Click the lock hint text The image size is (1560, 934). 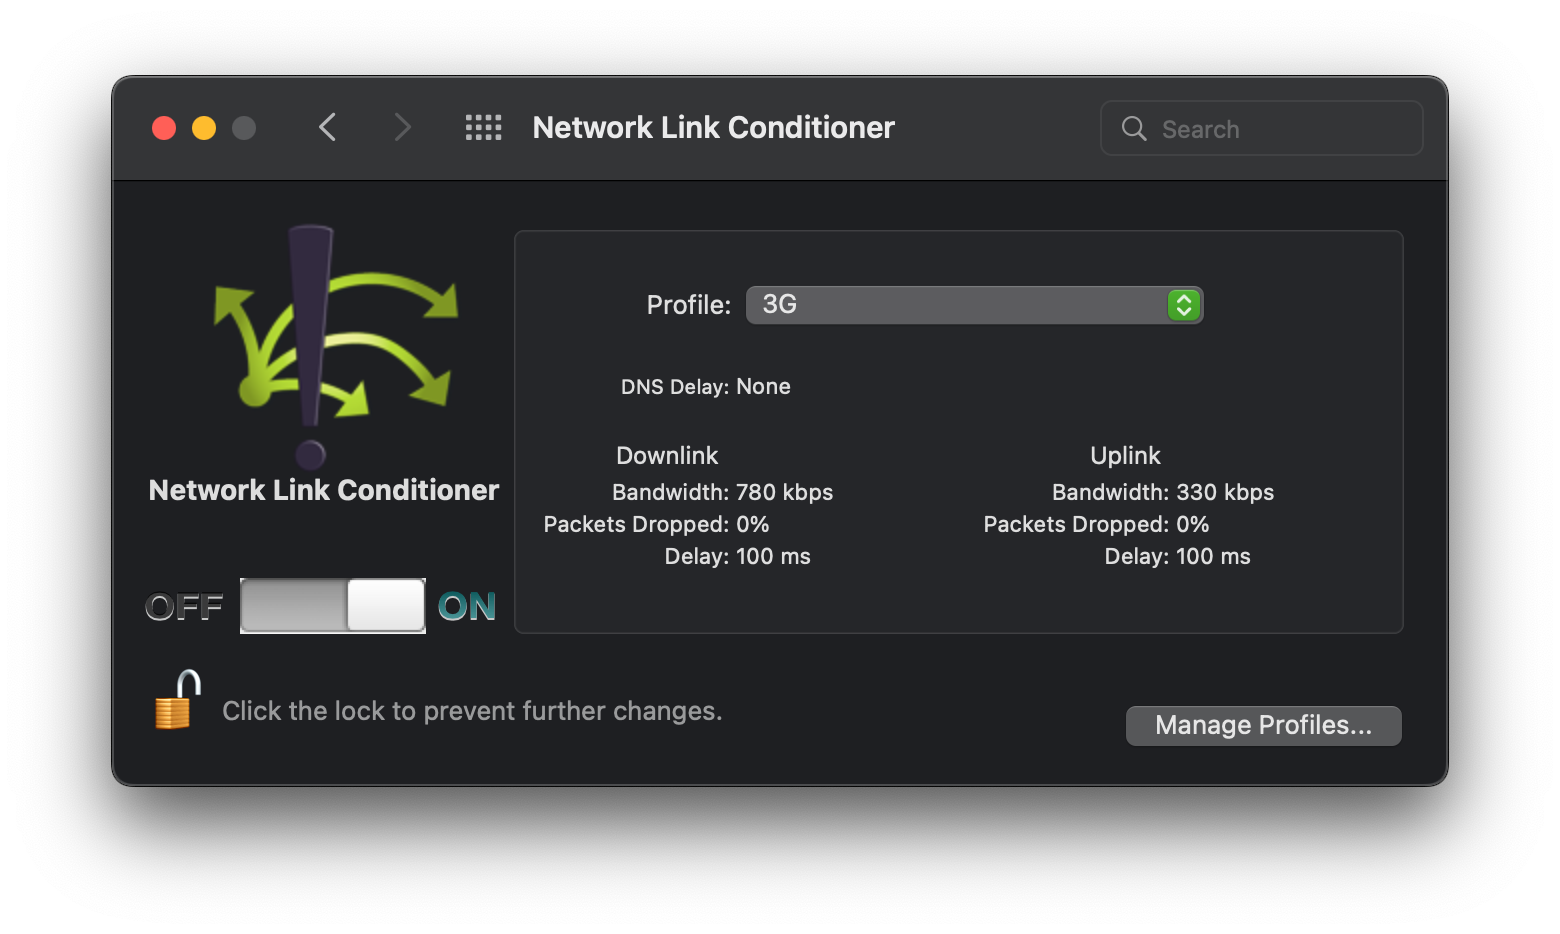pyautogui.click(x=472, y=711)
